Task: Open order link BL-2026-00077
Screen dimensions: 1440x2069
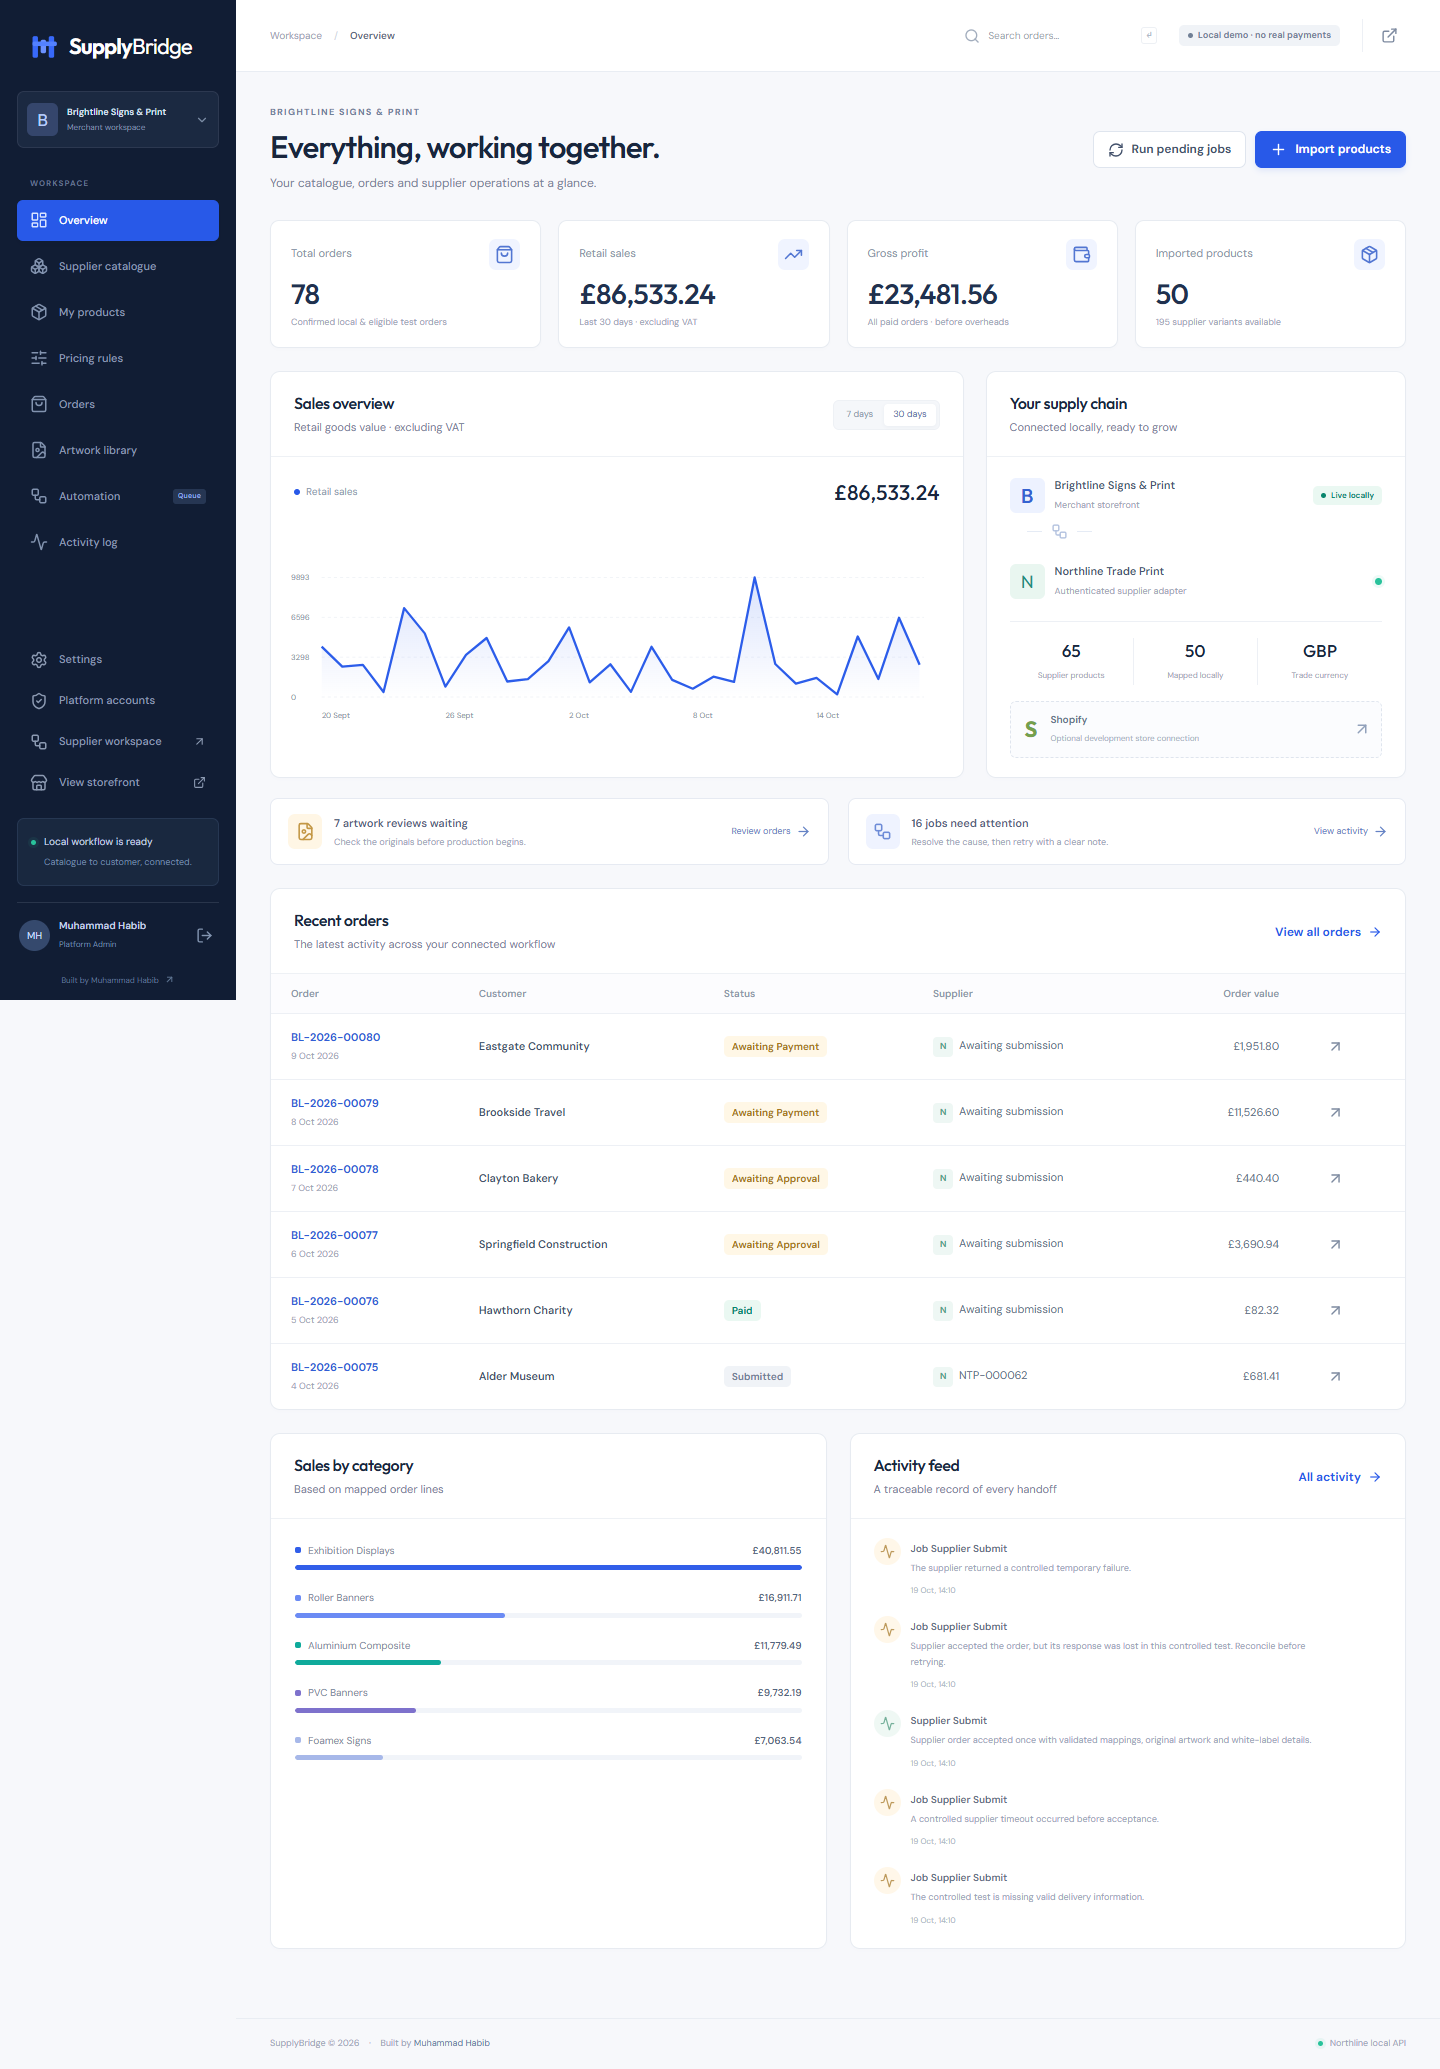Action: coord(335,1236)
